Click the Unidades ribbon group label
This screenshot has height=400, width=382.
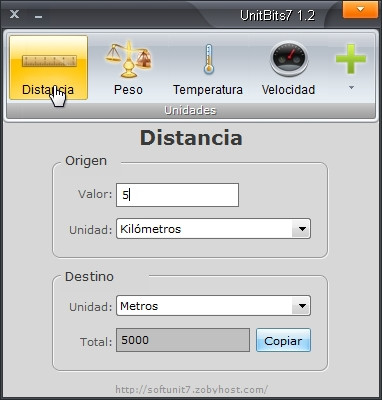[x=190, y=110]
